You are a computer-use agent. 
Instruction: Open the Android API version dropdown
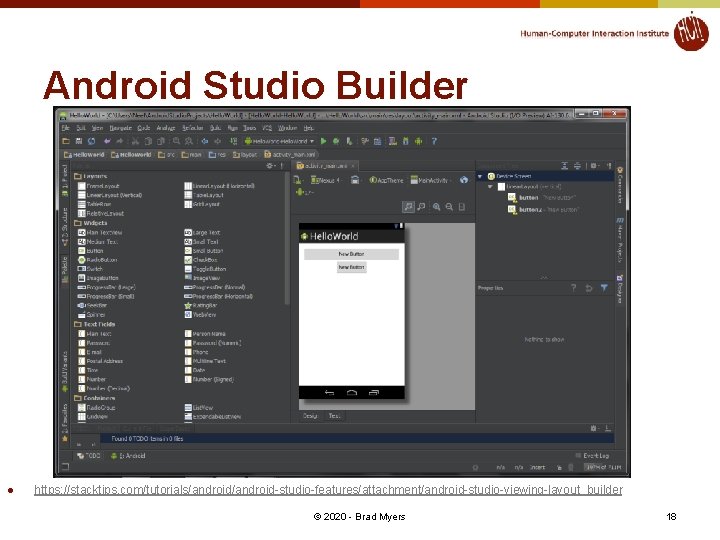point(306,192)
